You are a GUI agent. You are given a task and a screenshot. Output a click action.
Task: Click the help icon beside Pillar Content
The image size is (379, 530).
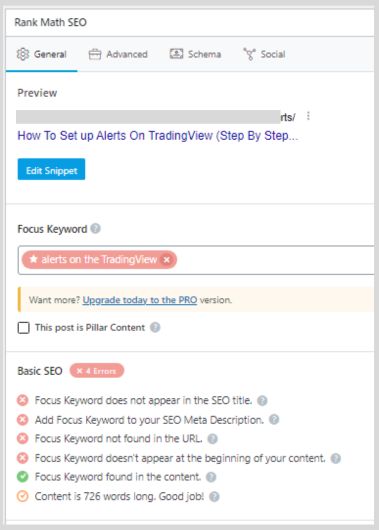tap(155, 327)
